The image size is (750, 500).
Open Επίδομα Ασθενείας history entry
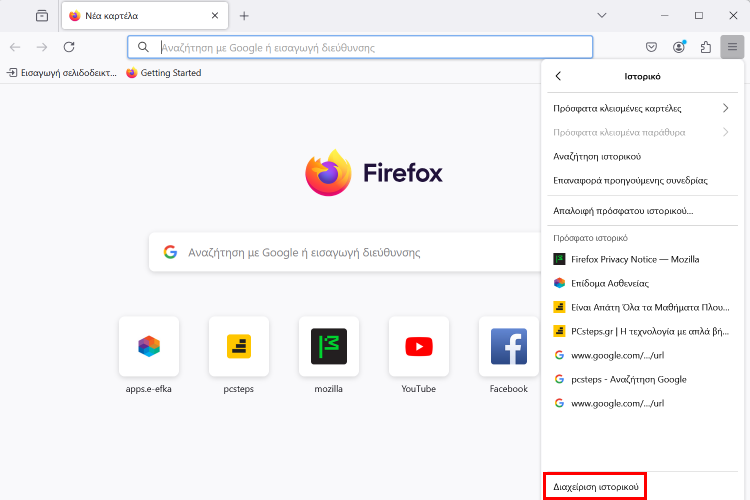coord(642,283)
